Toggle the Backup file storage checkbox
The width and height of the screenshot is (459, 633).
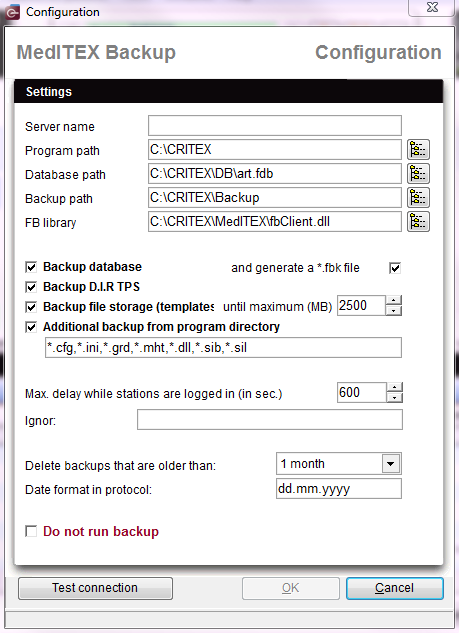[x=31, y=307]
